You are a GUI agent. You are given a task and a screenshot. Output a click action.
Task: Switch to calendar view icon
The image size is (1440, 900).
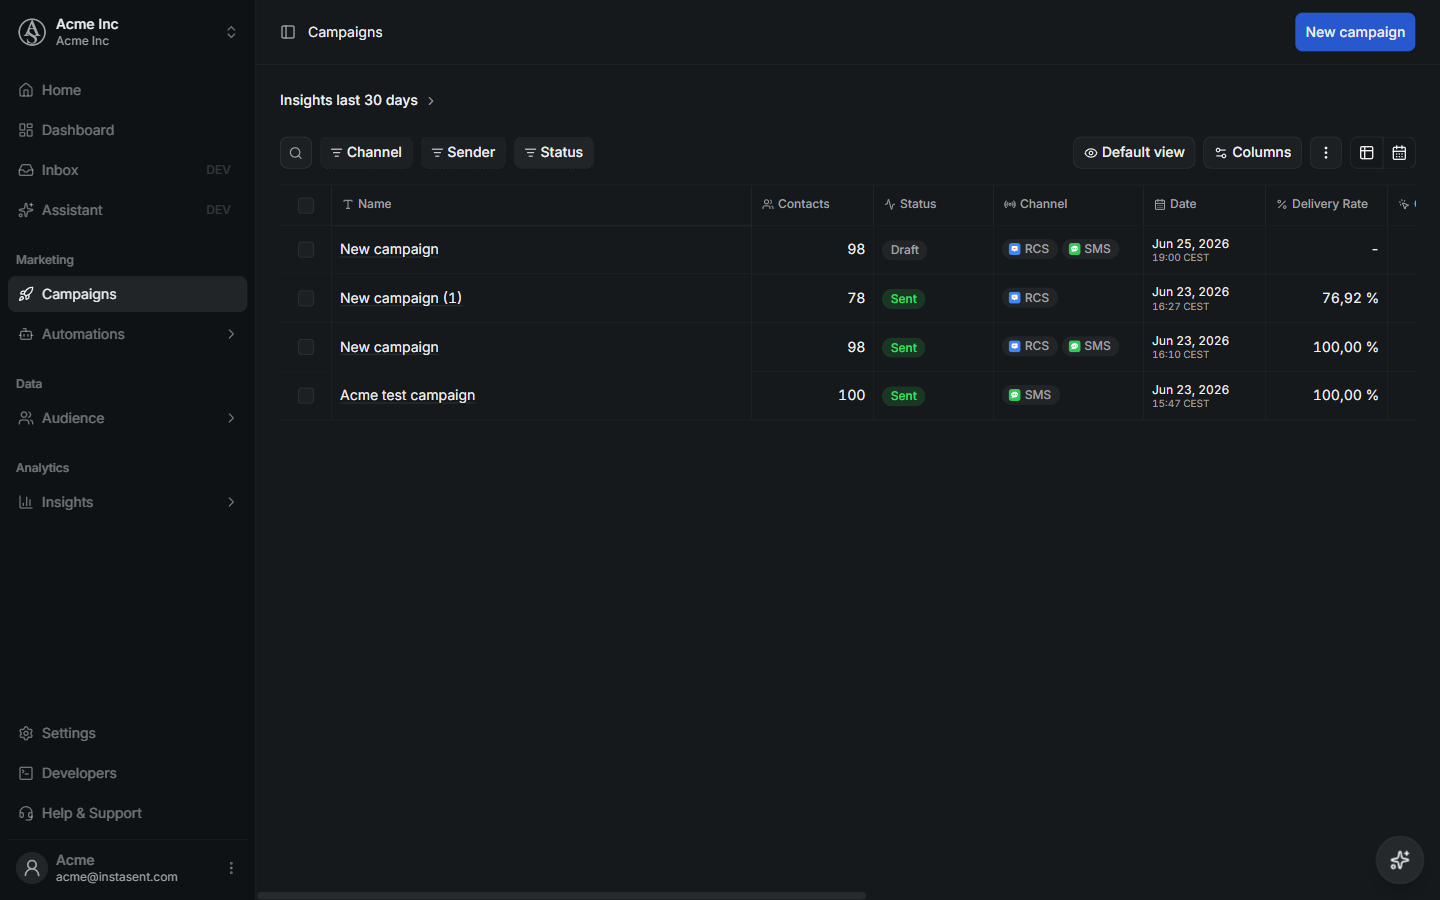(x=1399, y=153)
